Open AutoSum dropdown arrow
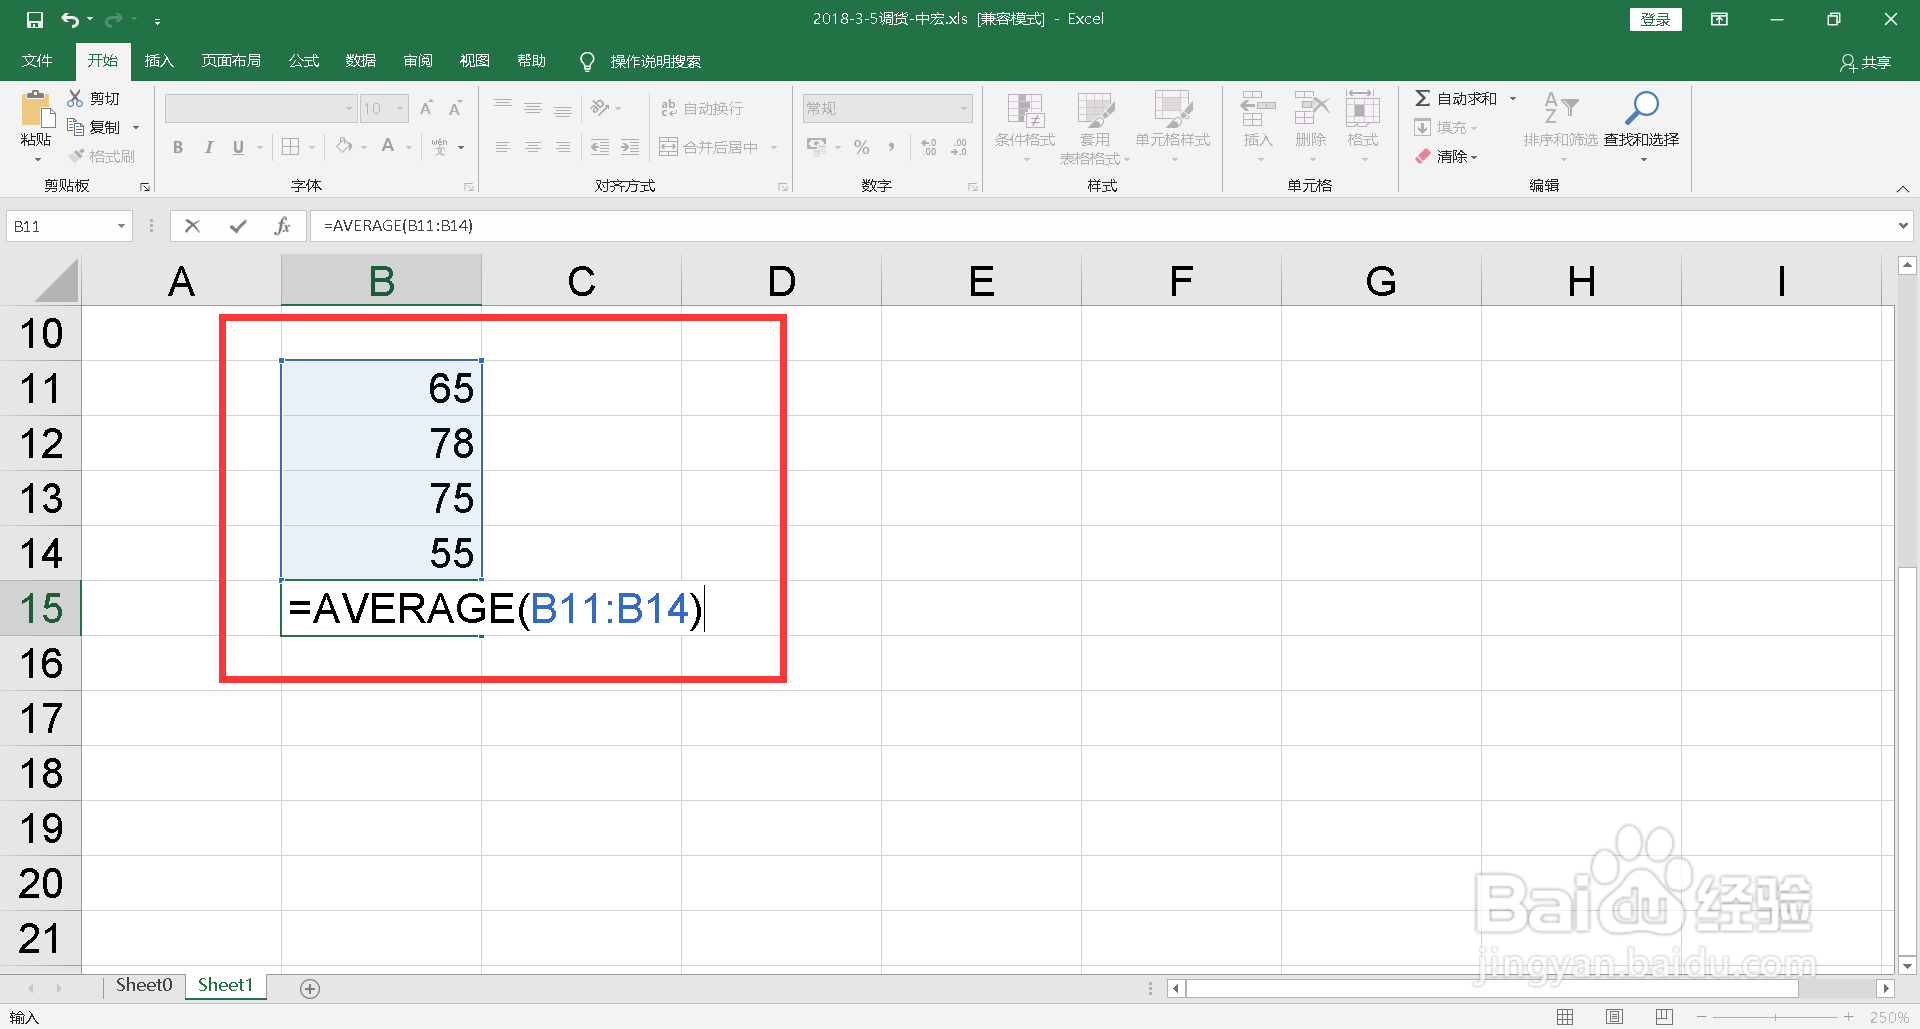 click(x=1513, y=98)
